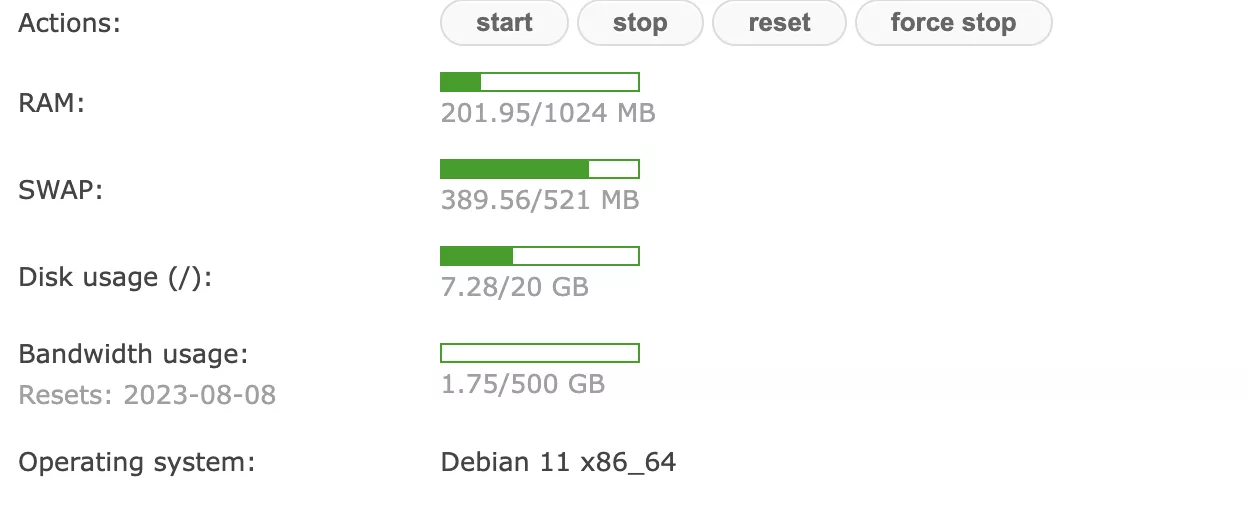Screen dimensions: 1248x512
Task: Hit the reset button
Action: [x=779, y=23]
